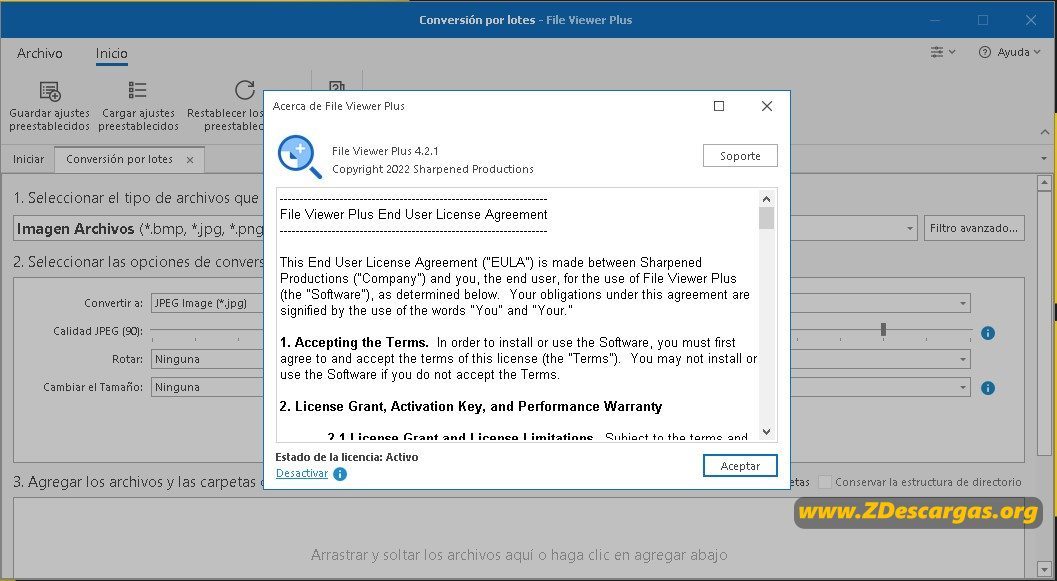Click the license agreement scrollbar thumb
1057x581 pixels.
point(766,218)
